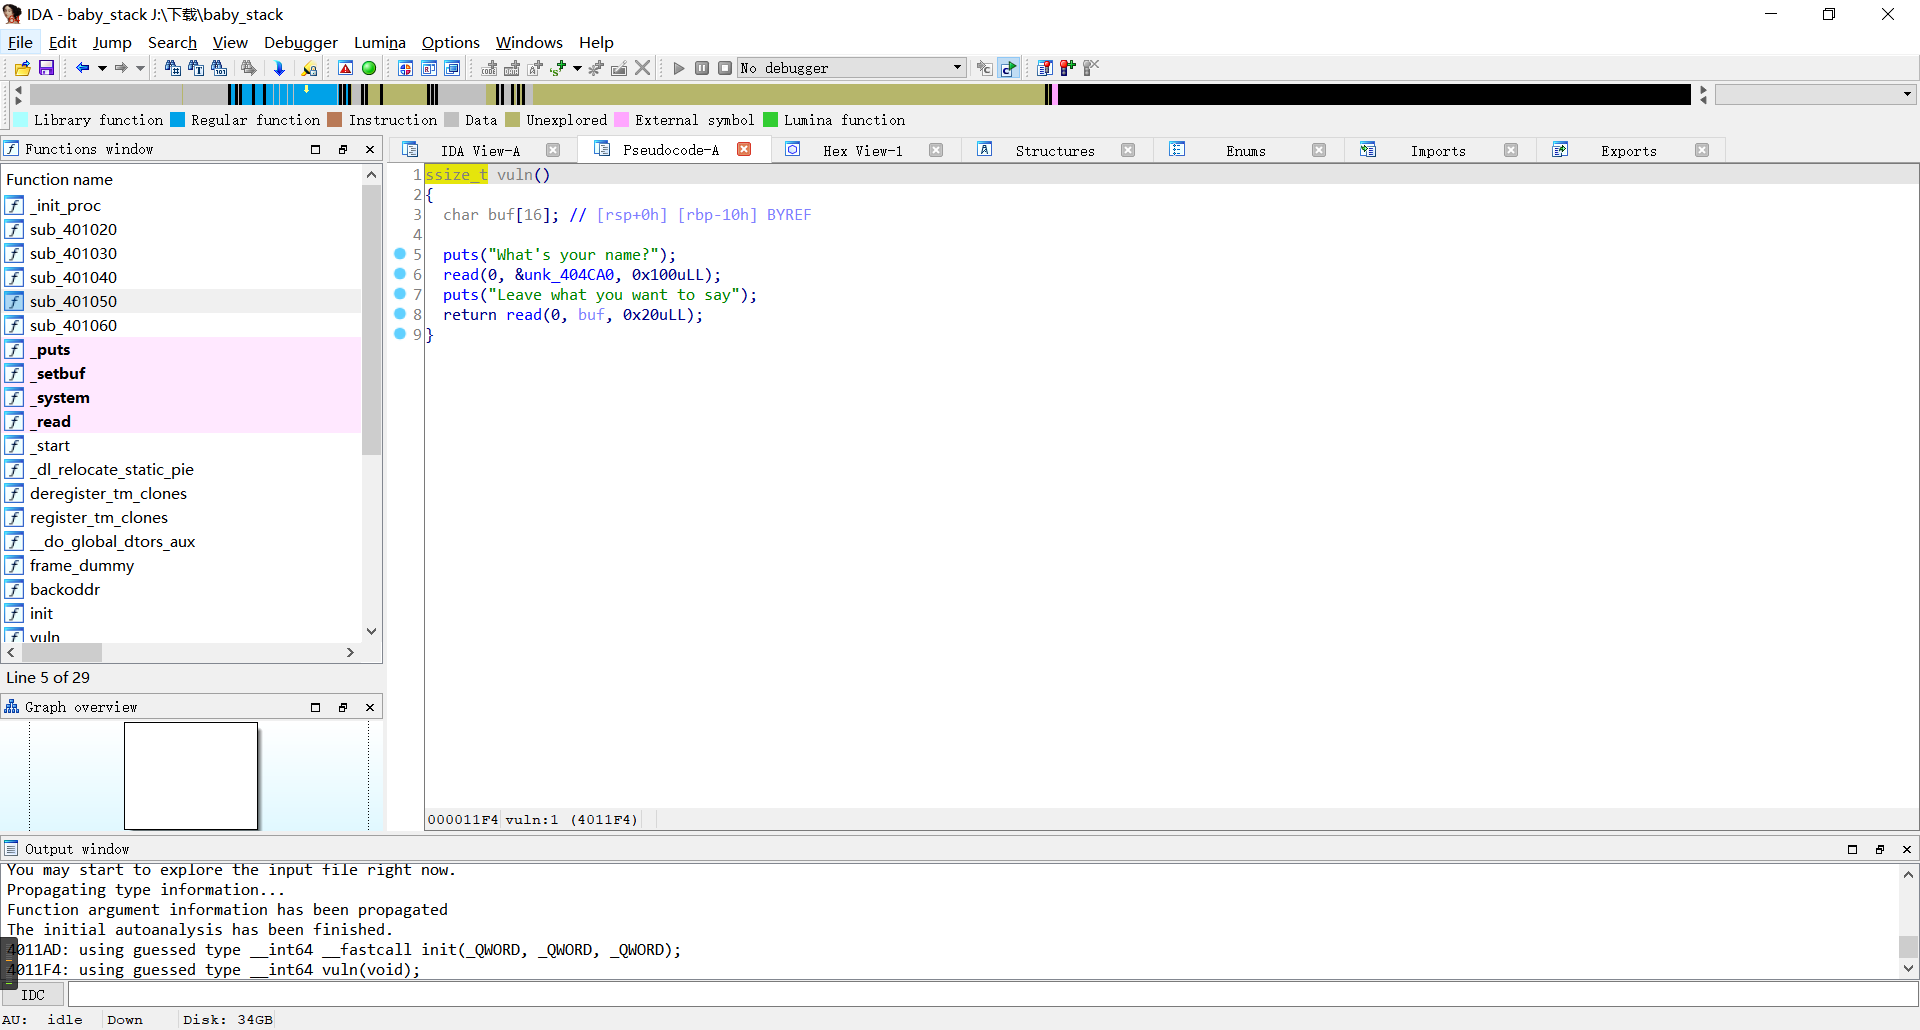This screenshot has width=1920, height=1030.
Task: Select the backoddr function in the list
Action: coord(65,589)
